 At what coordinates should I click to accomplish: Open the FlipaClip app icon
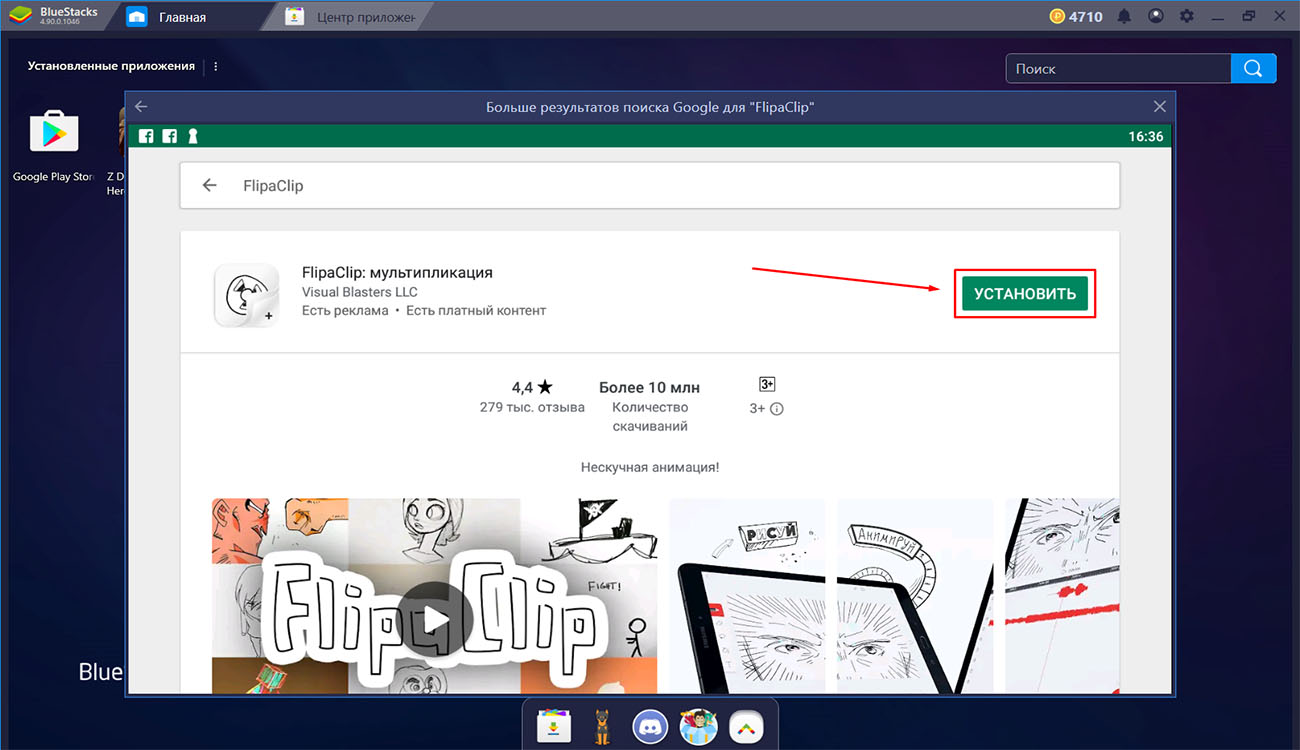246,294
